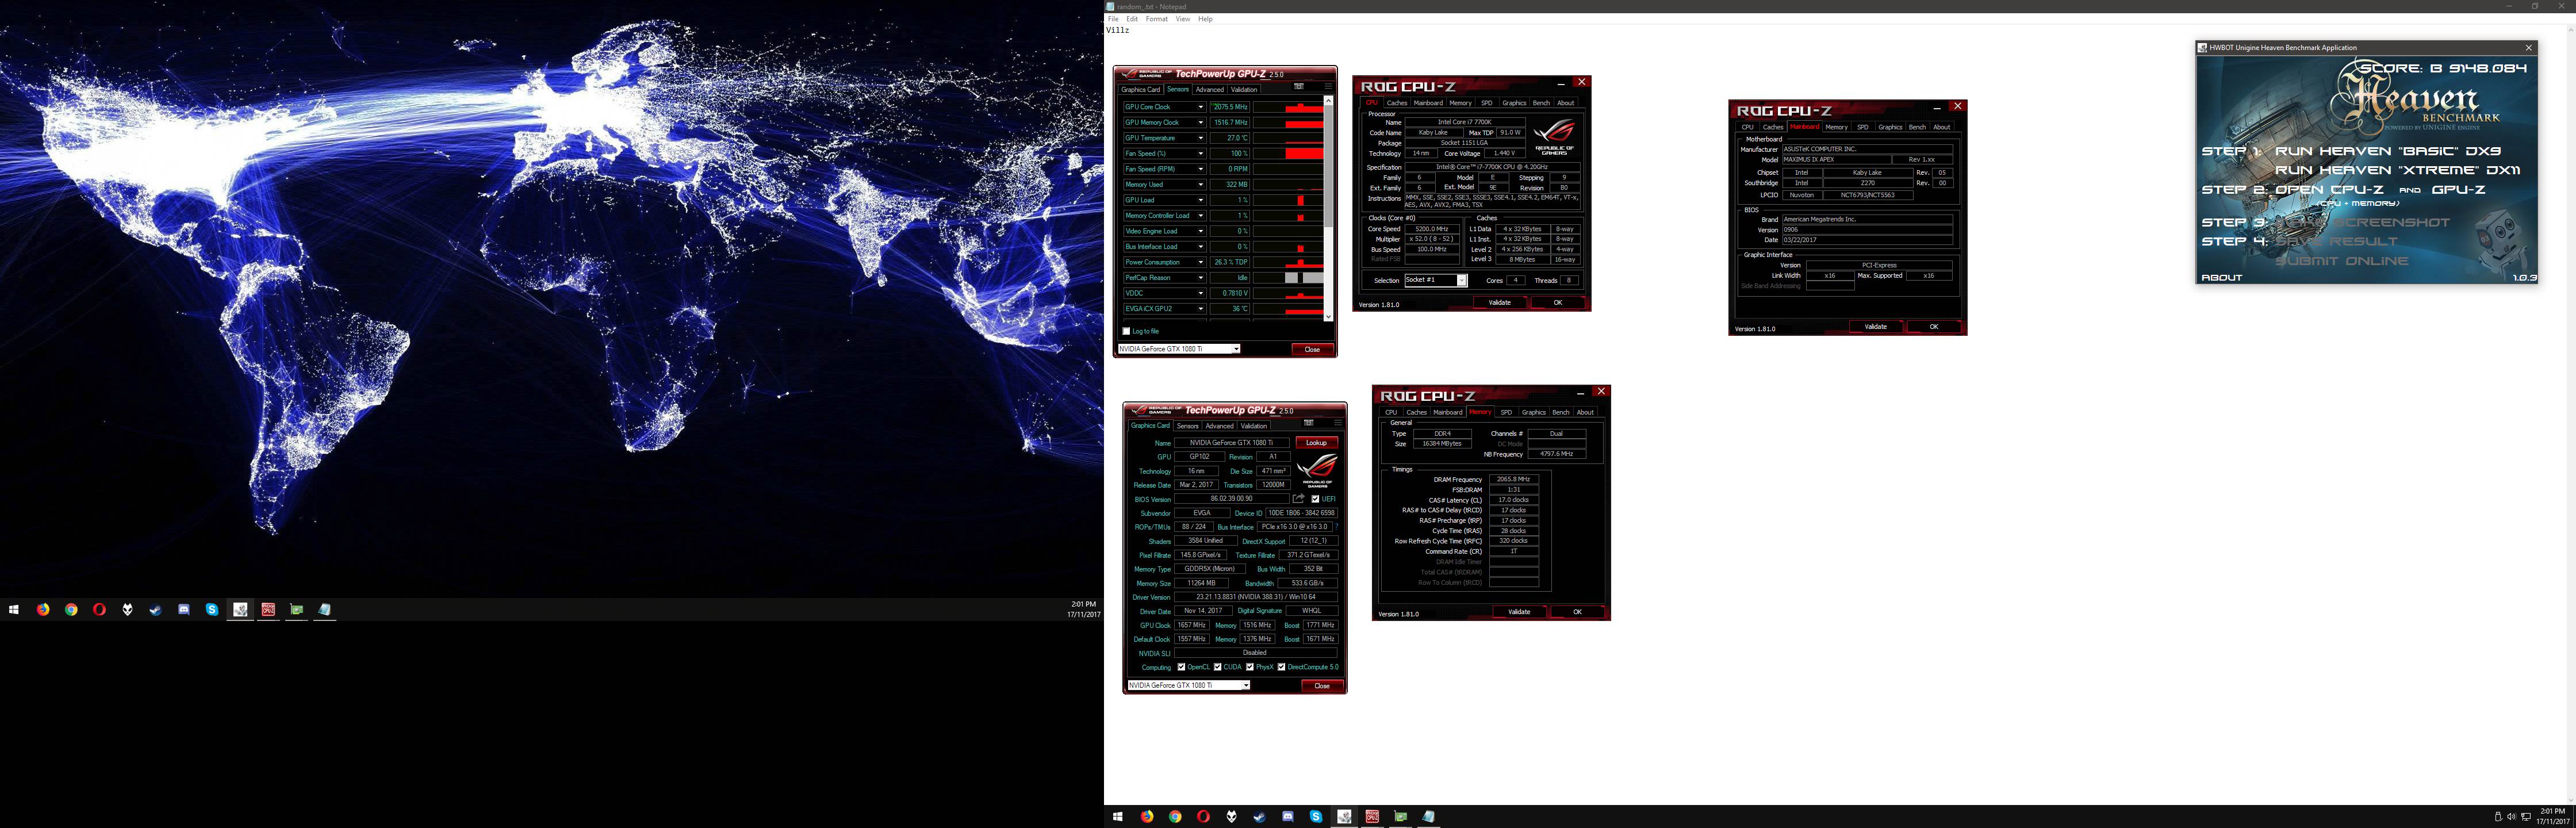Click Run Heaven "Xtreme" DX11
This screenshot has width=2576, height=828.
point(2397,170)
